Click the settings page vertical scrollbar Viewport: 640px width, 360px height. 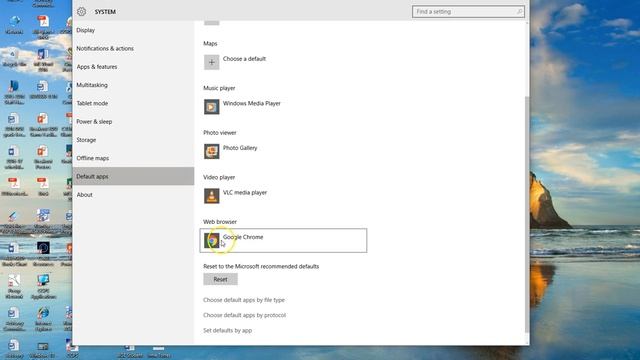click(527, 214)
